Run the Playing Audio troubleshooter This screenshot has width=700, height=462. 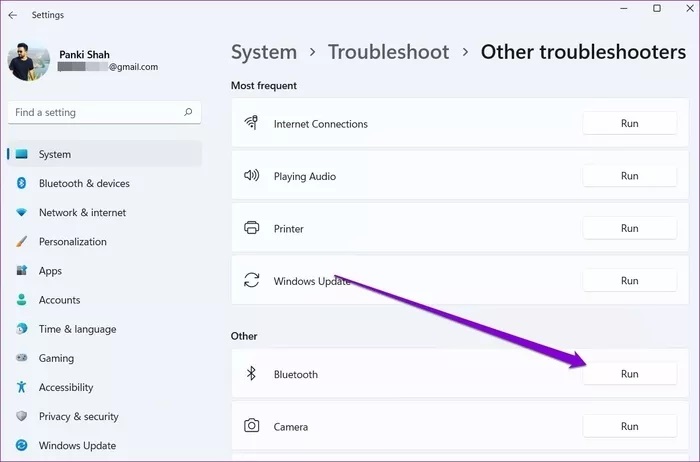629,176
